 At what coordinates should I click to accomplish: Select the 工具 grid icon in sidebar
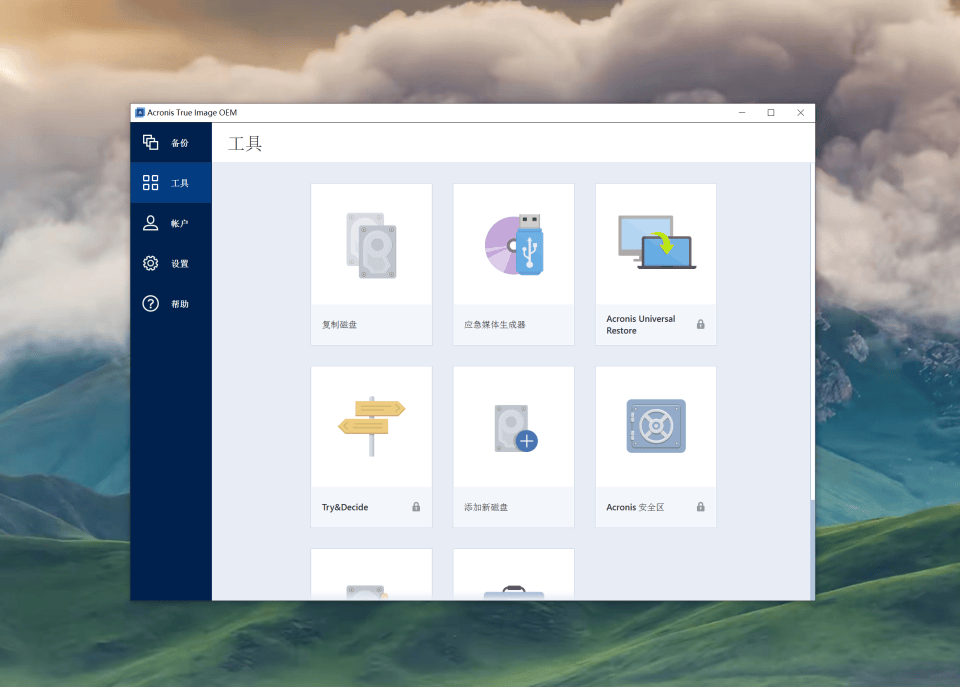click(151, 182)
